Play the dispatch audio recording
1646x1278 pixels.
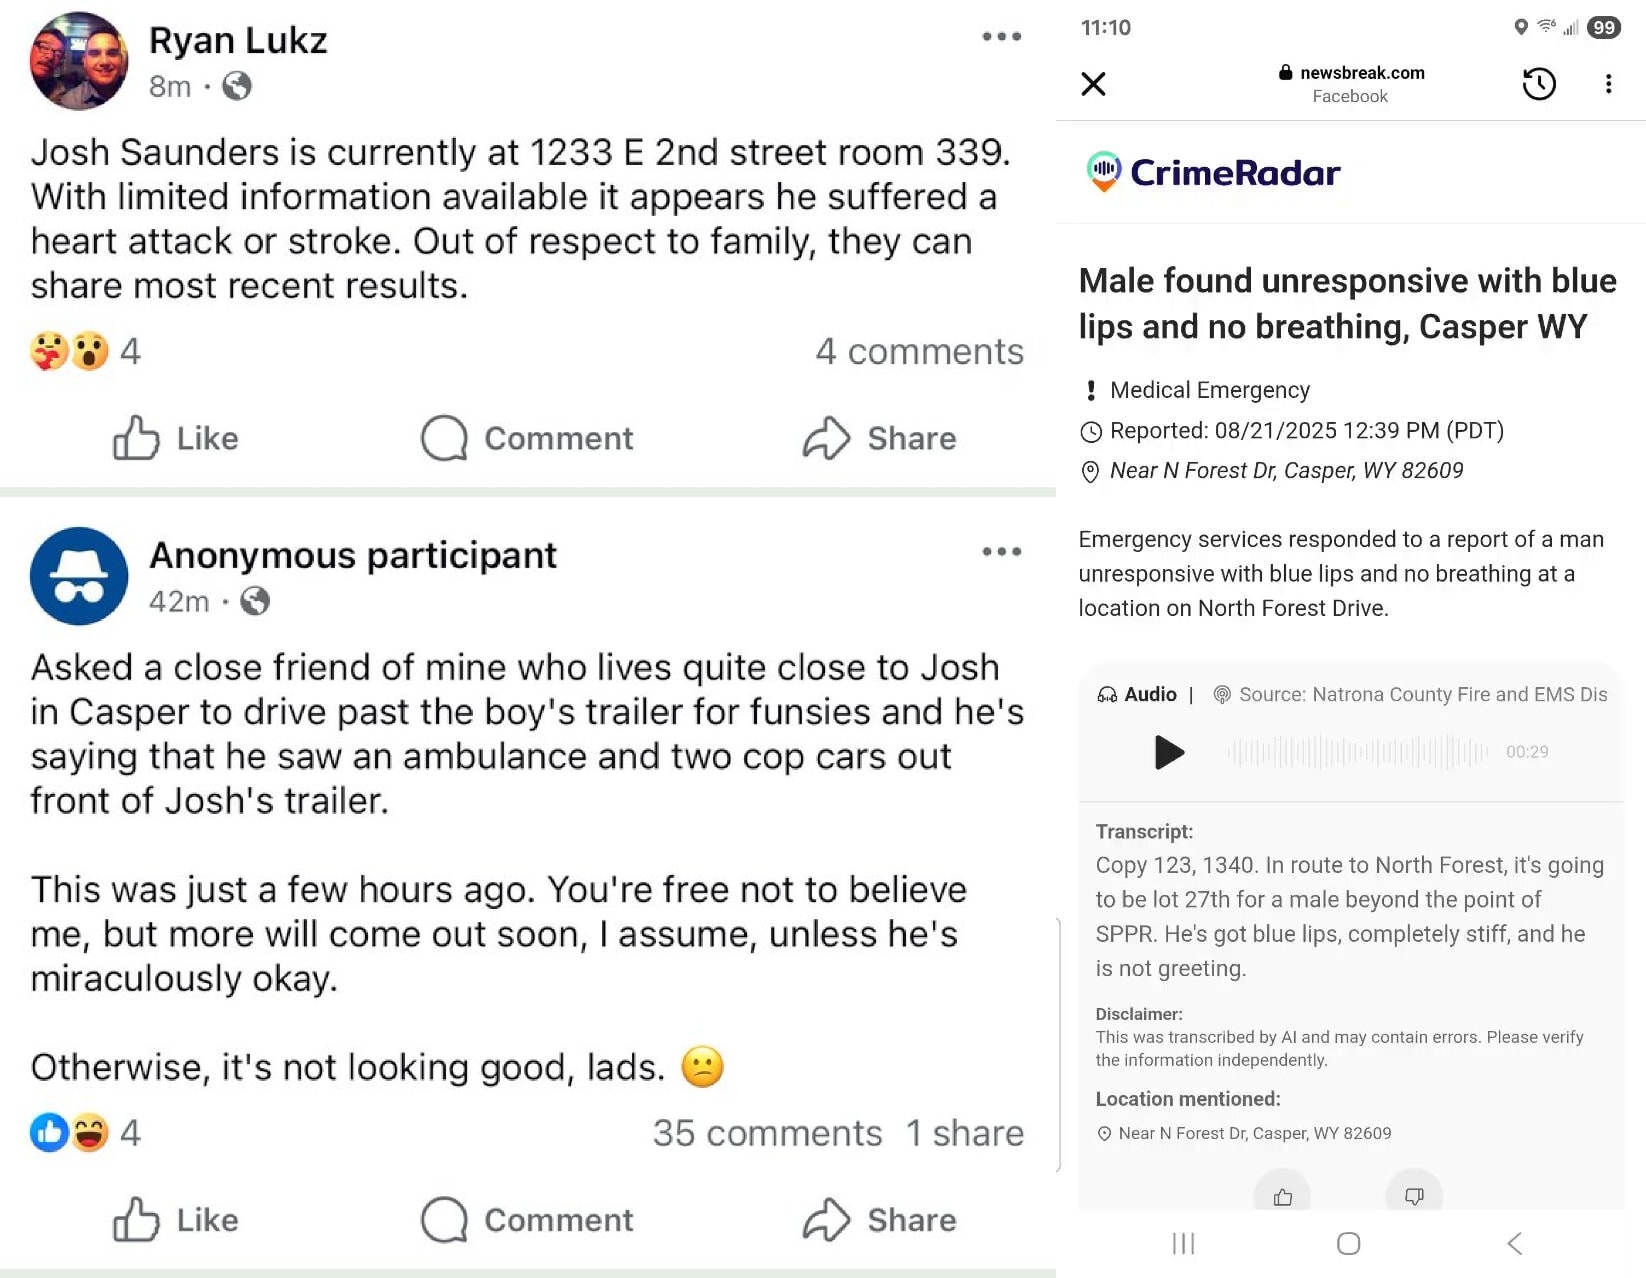tap(1168, 752)
